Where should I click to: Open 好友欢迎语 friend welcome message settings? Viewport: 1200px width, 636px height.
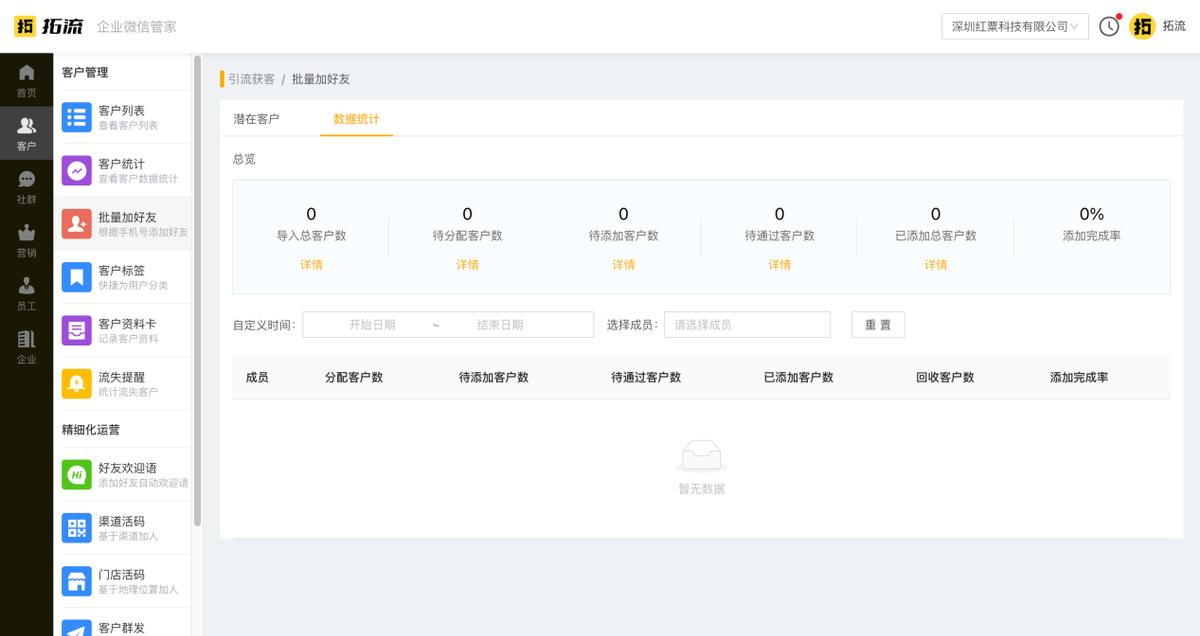coord(77,474)
